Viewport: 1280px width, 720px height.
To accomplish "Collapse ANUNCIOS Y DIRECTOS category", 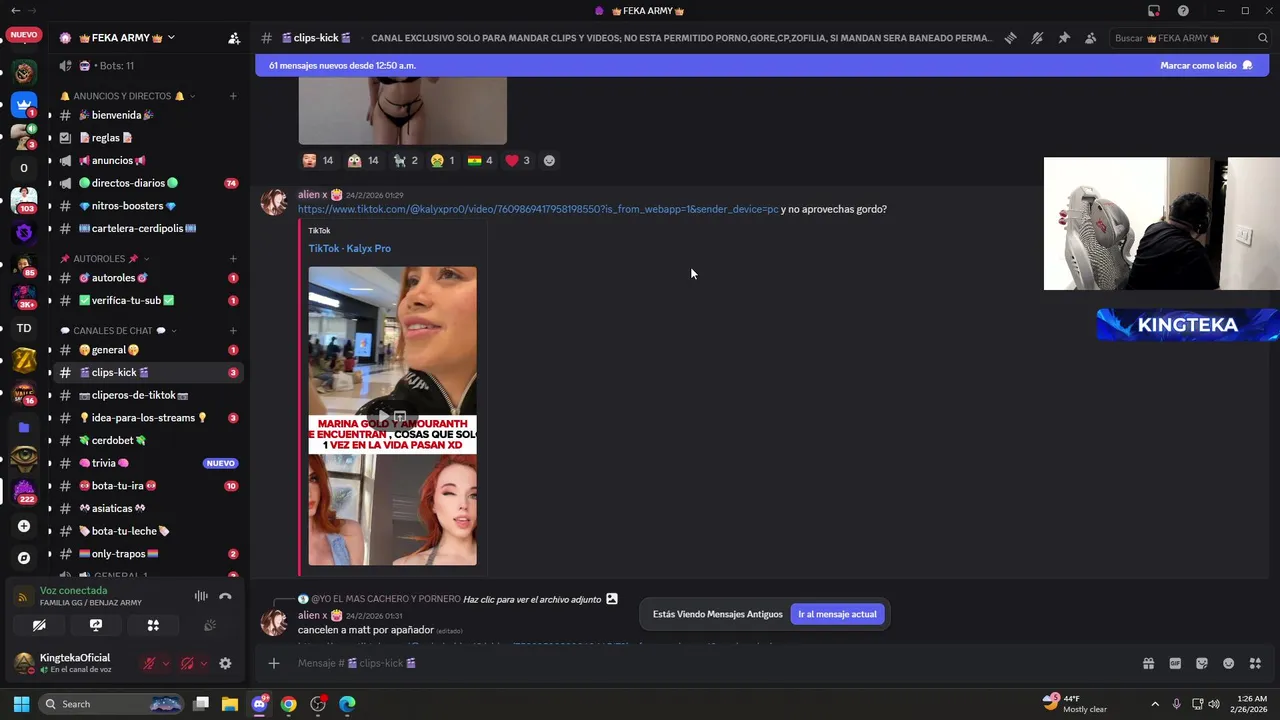I will [x=127, y=96].
